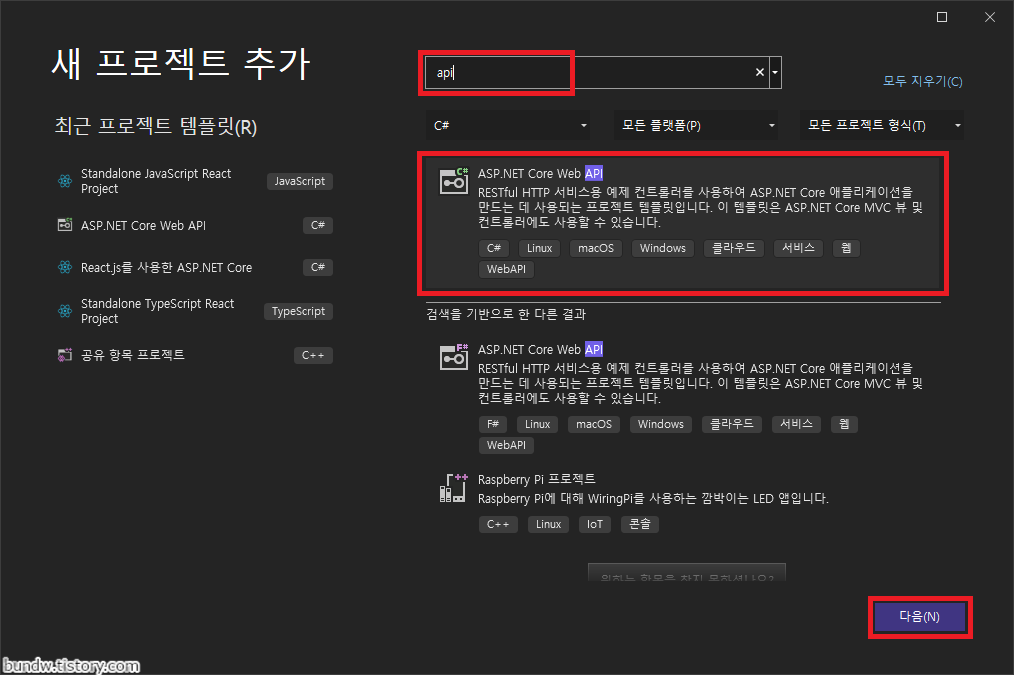Click the React icon beside Standalone TypeScript React Project
The image size is (1014, 675).
click(x=65, y=311)
